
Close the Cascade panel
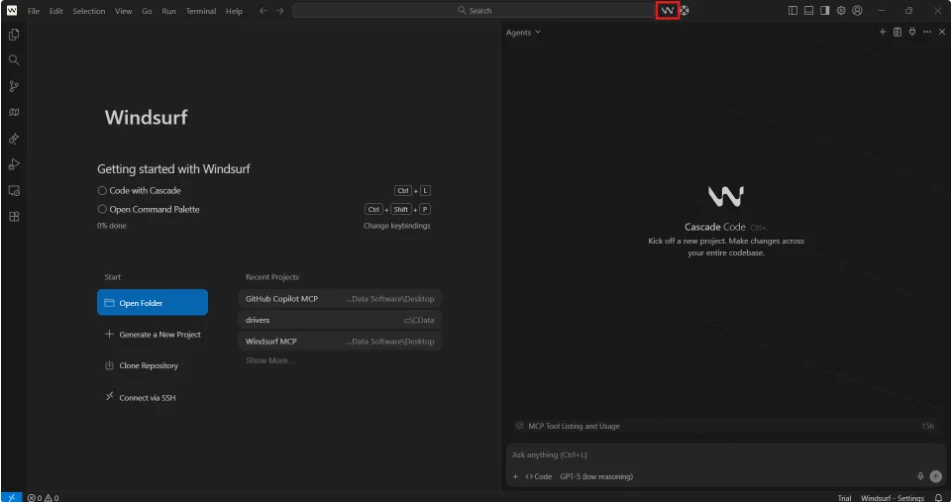[x=942, y=32]
